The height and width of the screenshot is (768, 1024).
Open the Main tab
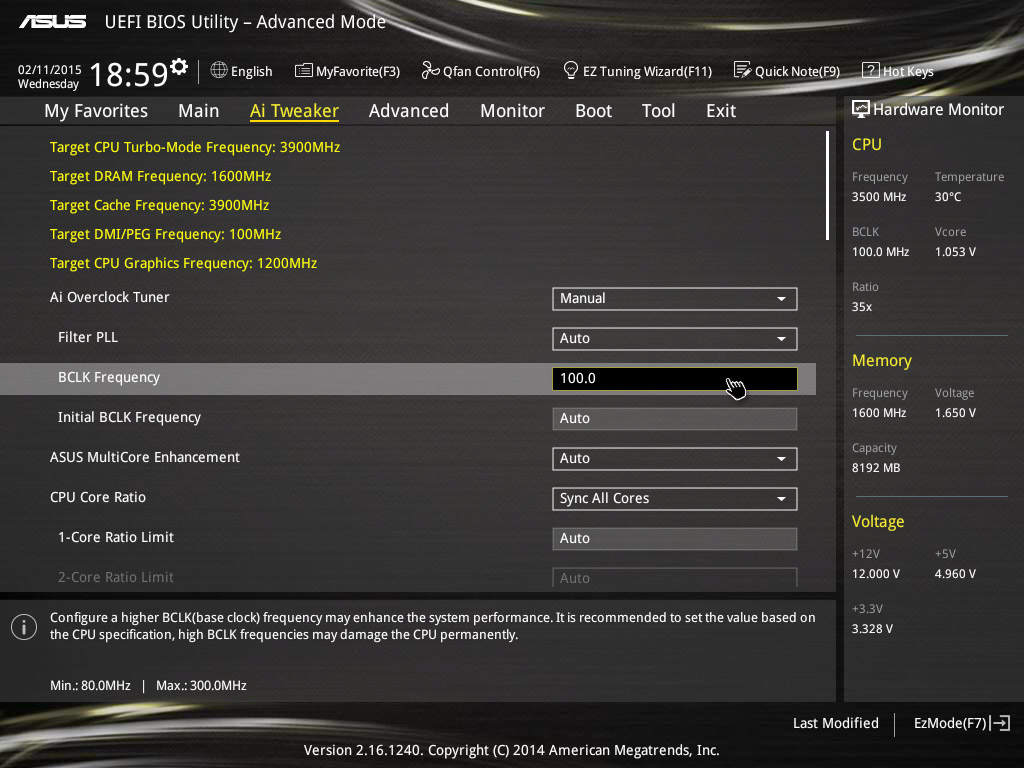(199, 111)
